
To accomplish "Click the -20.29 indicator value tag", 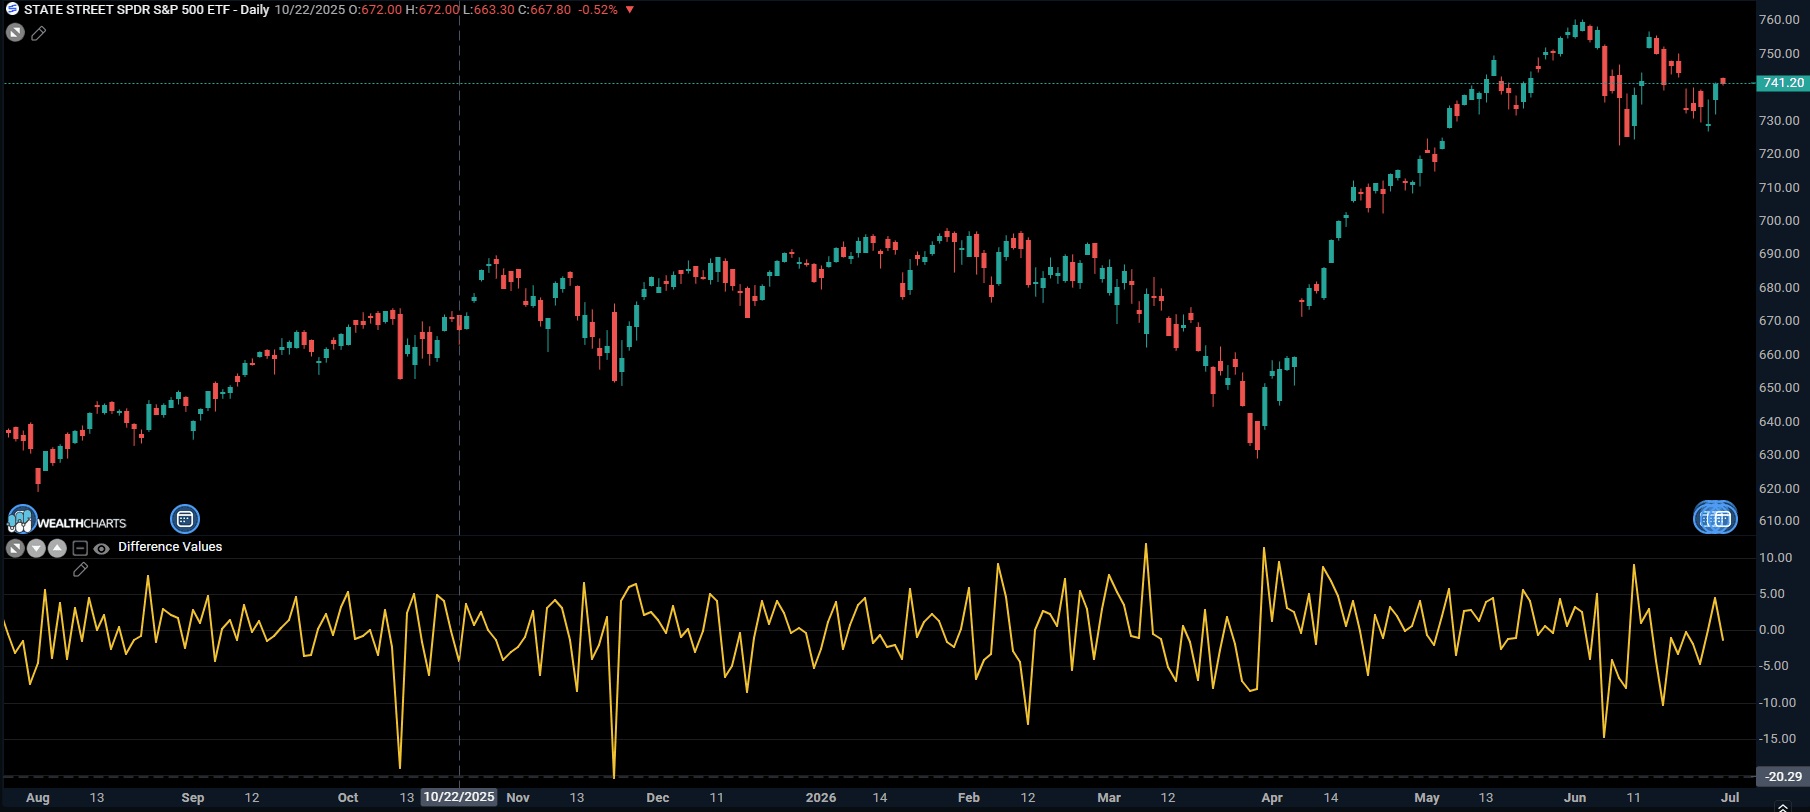I will pyautogui.click(x=1783, y=776).
